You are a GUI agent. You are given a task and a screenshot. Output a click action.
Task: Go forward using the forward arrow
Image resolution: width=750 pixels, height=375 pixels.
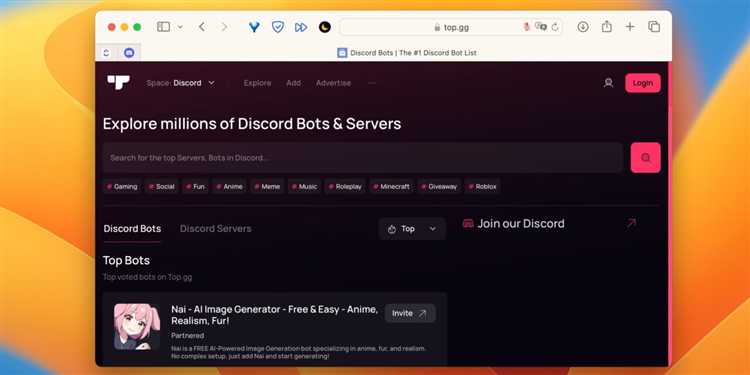pyautogui.click(x=224, y=27)
